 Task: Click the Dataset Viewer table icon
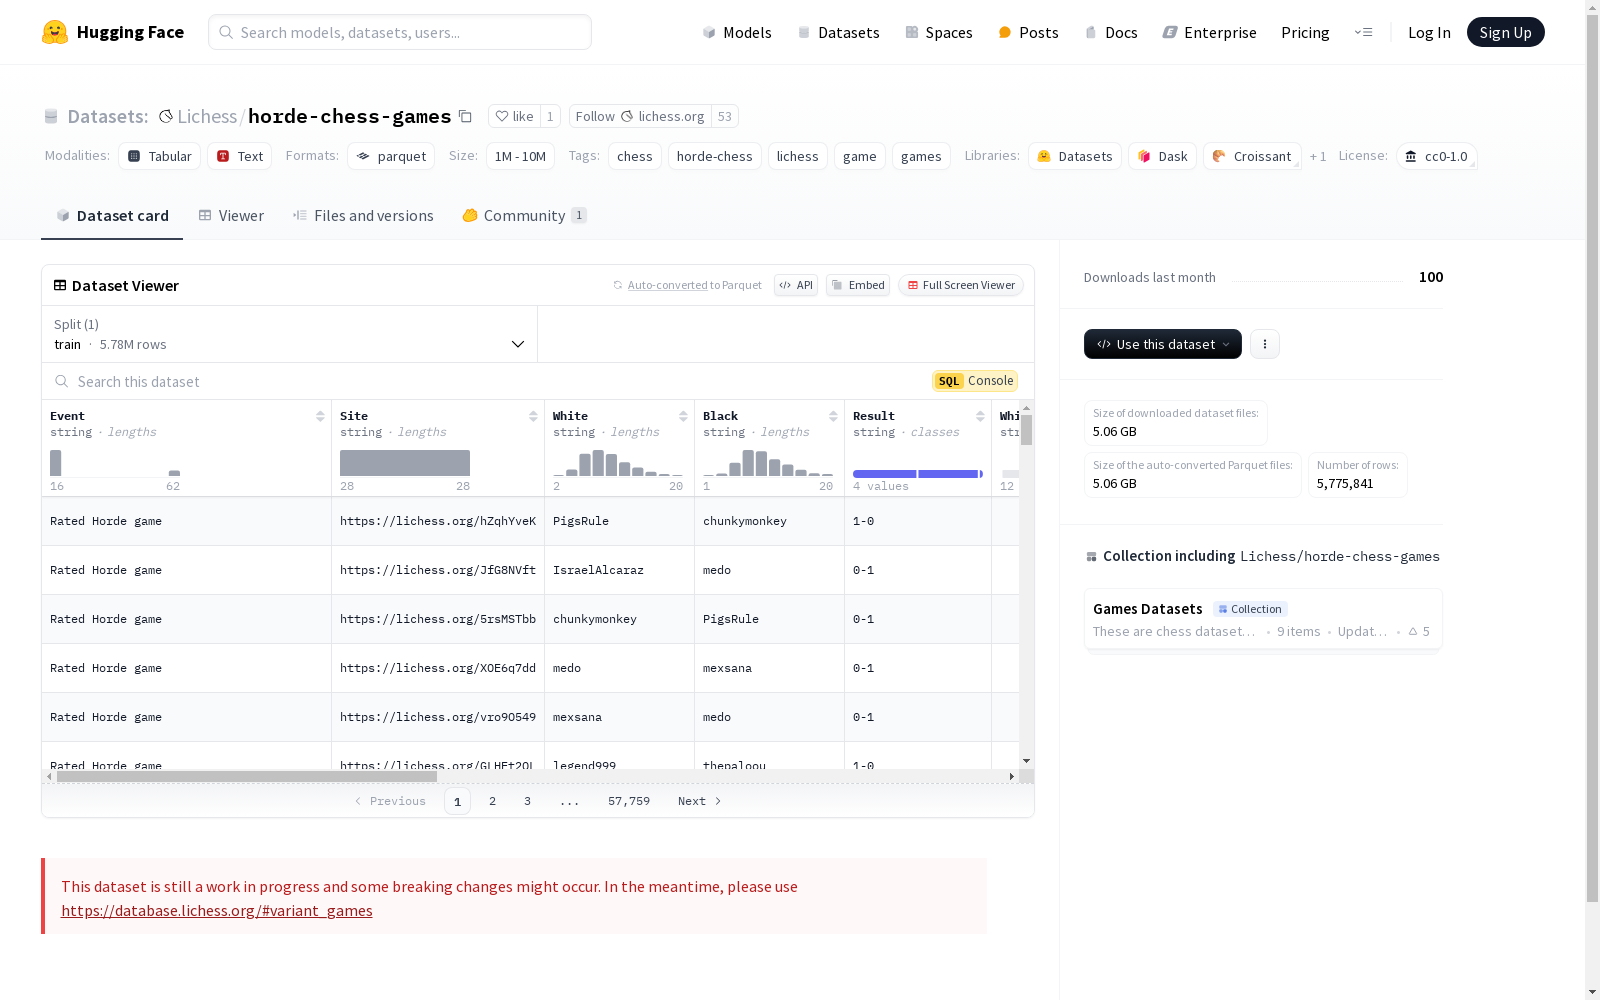pos(60,285)
